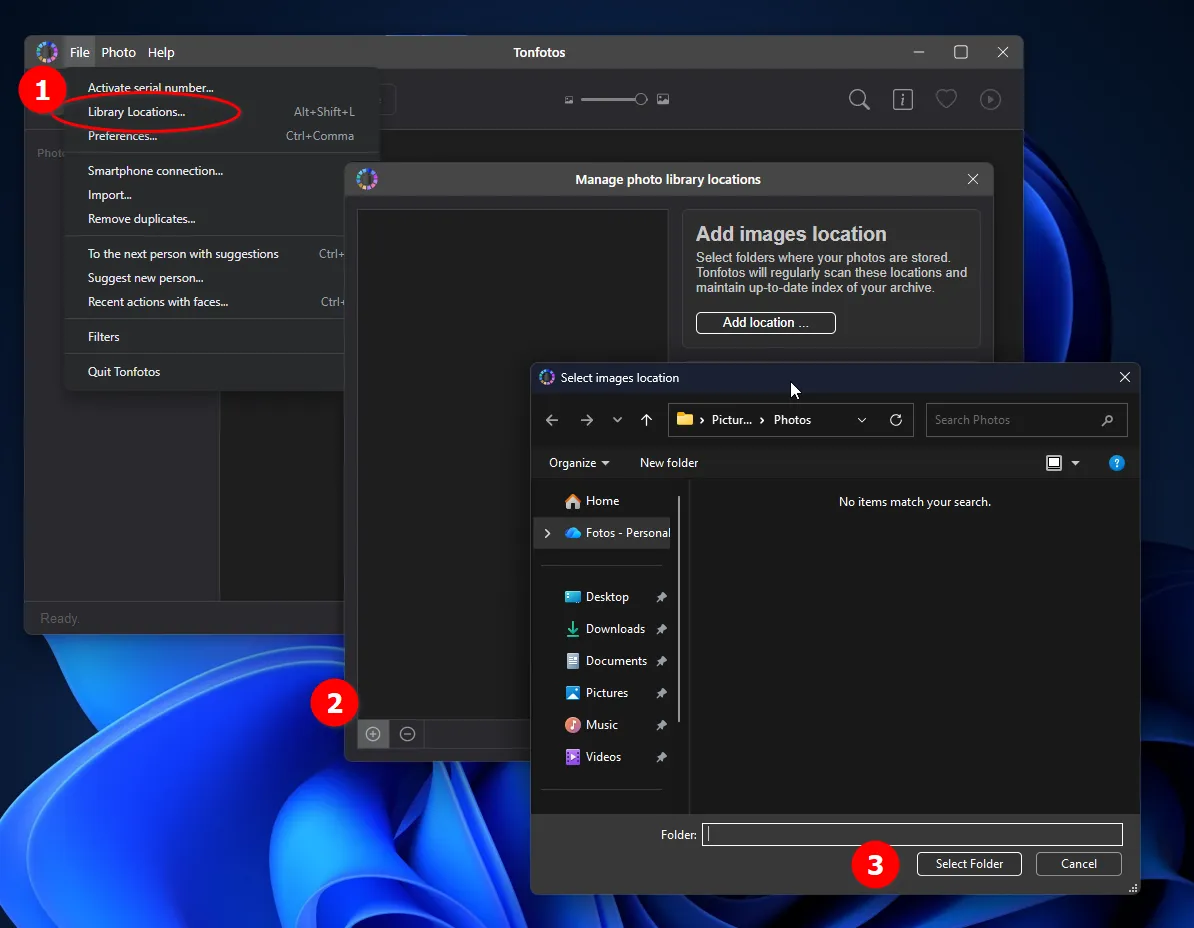The image size is (1194, 928).
Task: Click the pin icon next to Desktop
Action: [x=661, y=598]
